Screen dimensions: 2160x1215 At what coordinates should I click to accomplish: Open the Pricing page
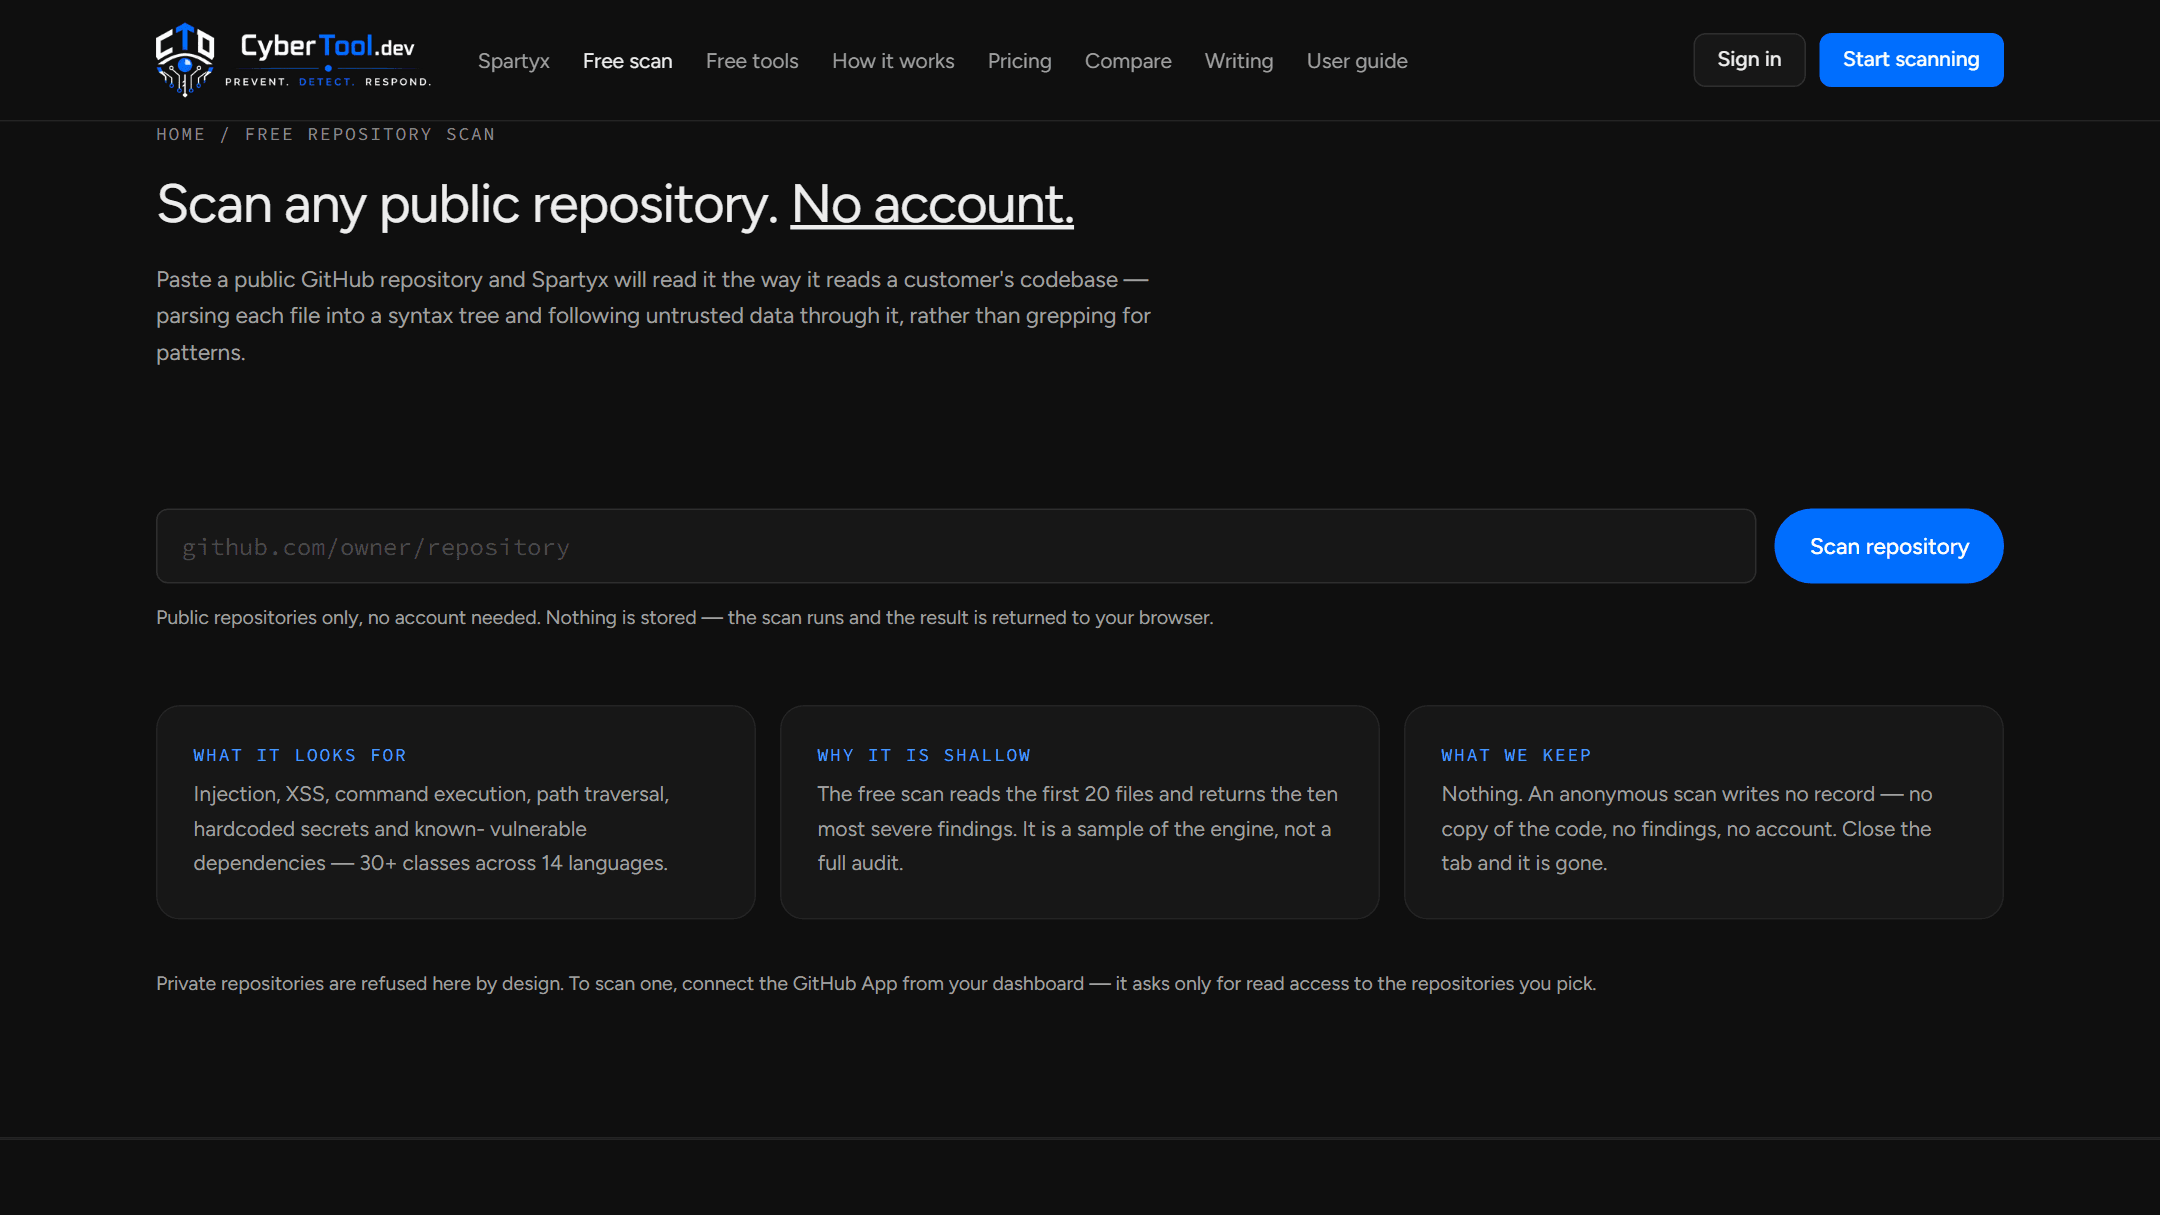coord(1019,61)
